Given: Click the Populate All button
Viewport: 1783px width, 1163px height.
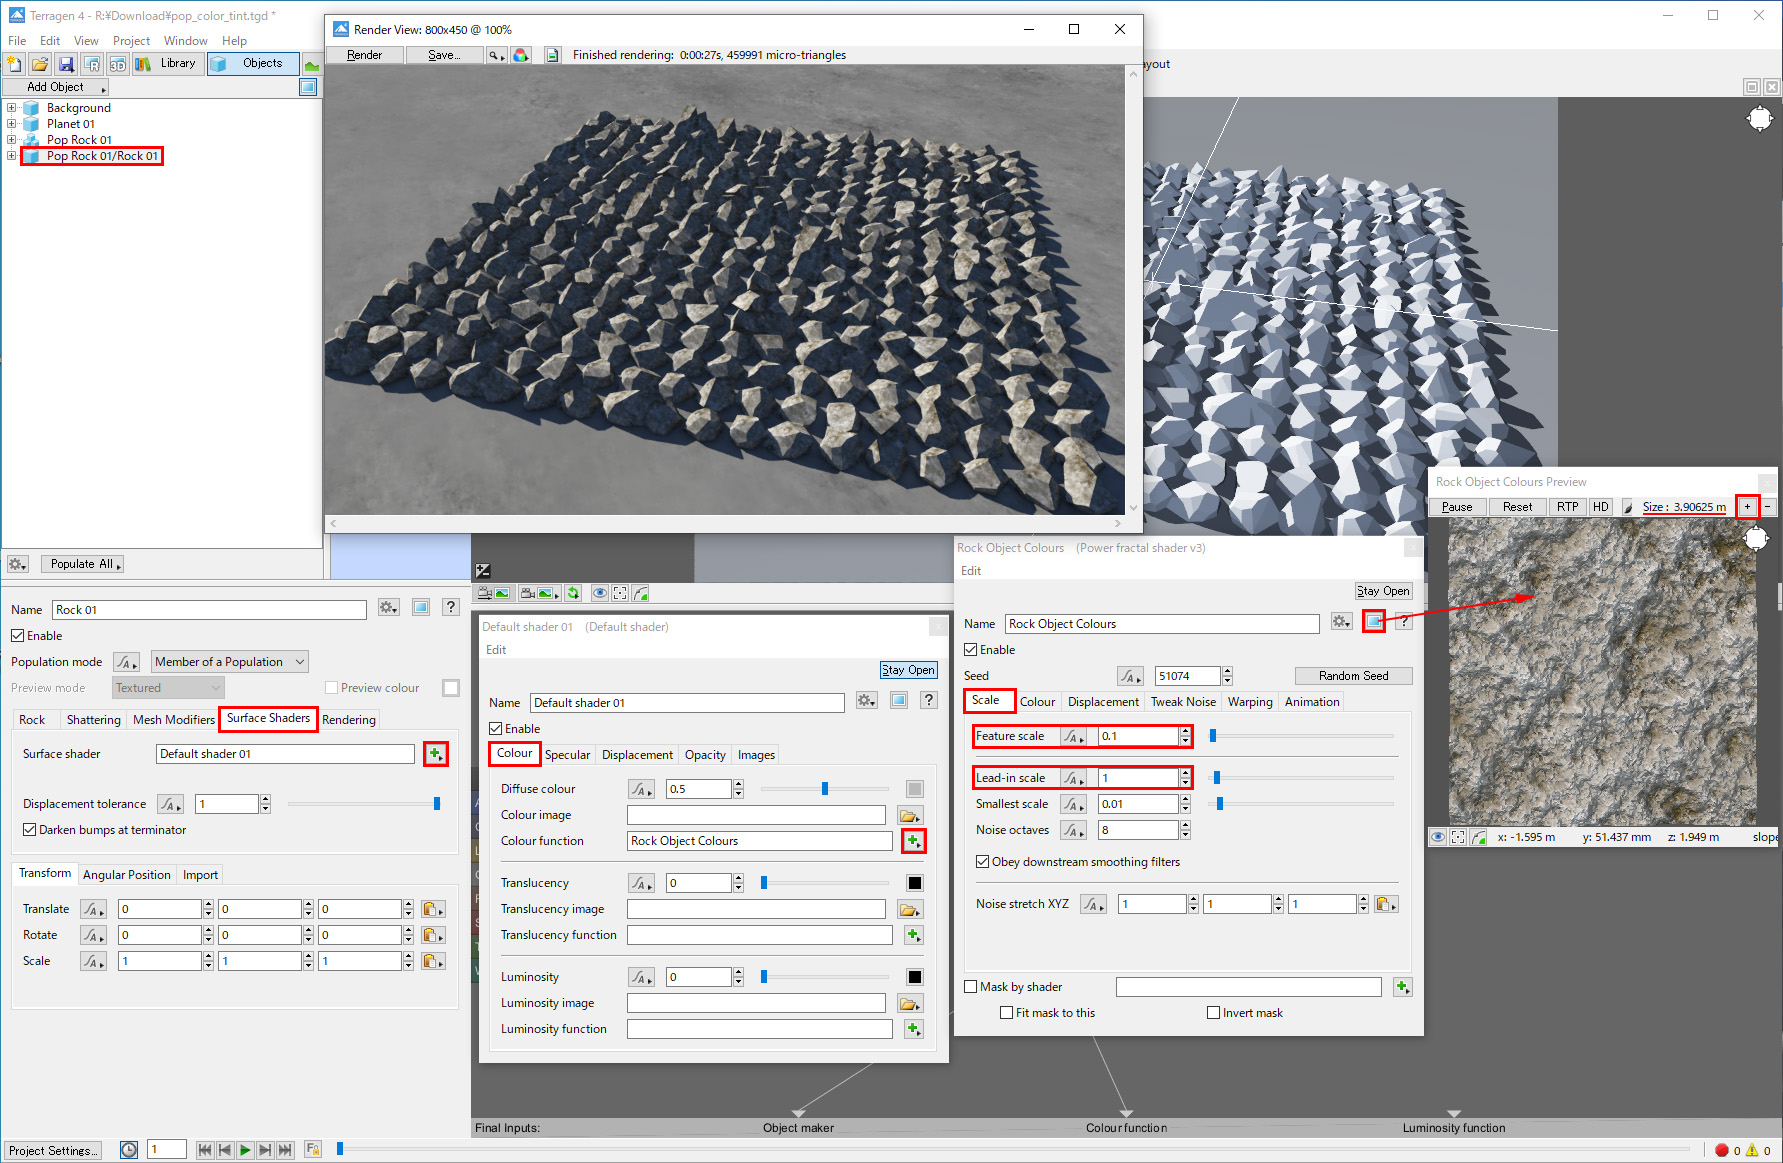Looking at the screenshot, I should coord(82,564).
